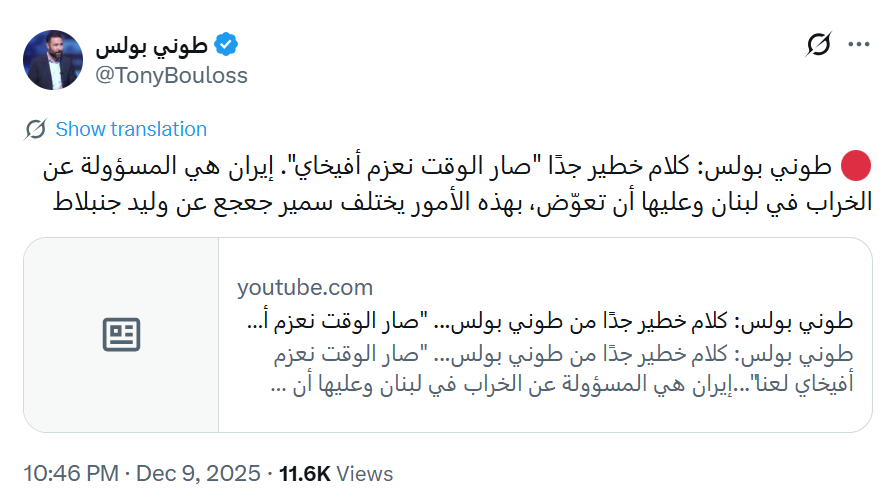Image resolution: width=887 pixels, height=504 pixels.
Task: Click the newspaper icon in link card
Action: click(122, 335)
